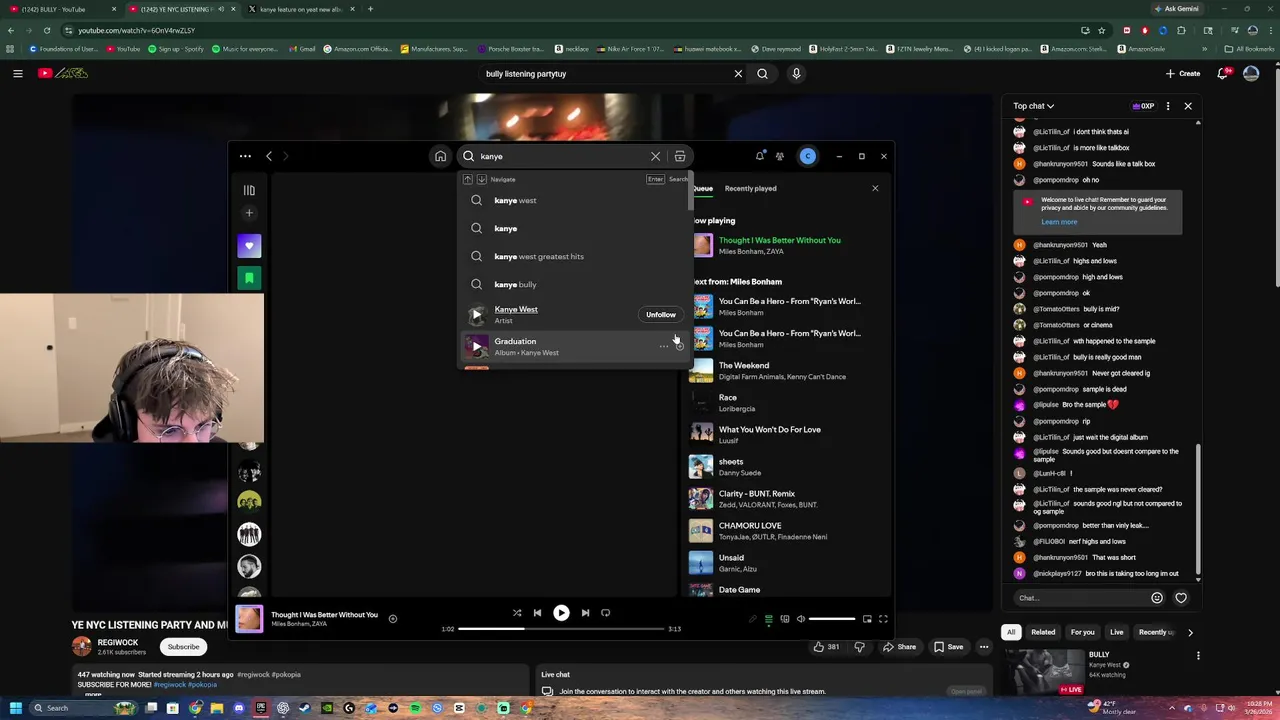
Task: Search YouTube with voice microphone
Action: 796,73
